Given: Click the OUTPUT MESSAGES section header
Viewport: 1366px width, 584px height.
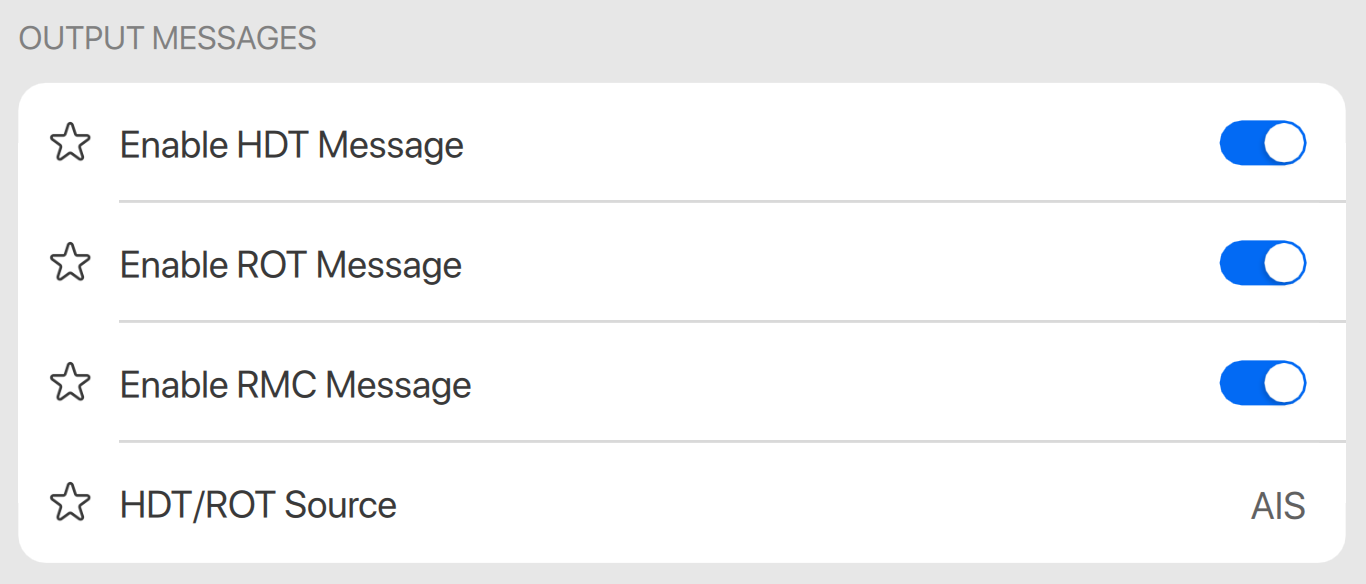Looking at the screenshot, I should [x=167, y=39].
